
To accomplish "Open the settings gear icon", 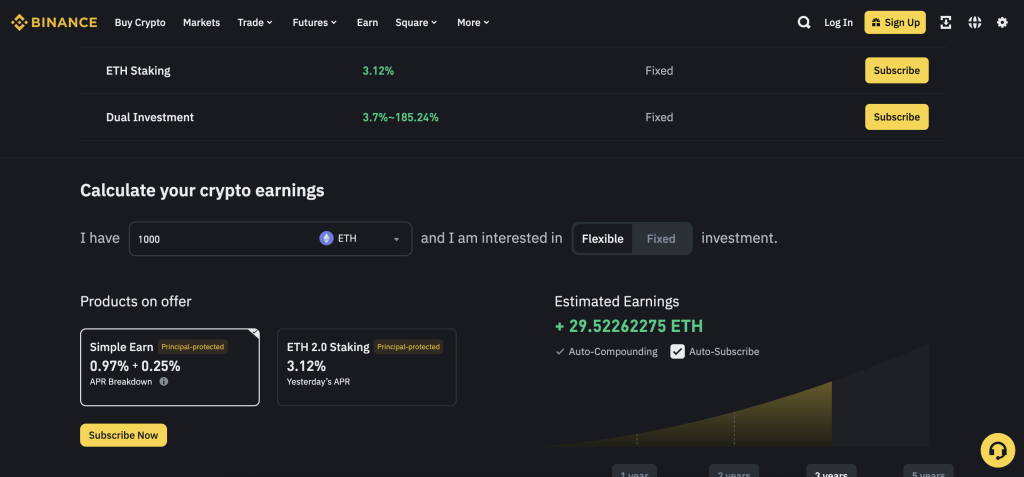I will point(1002,22).
